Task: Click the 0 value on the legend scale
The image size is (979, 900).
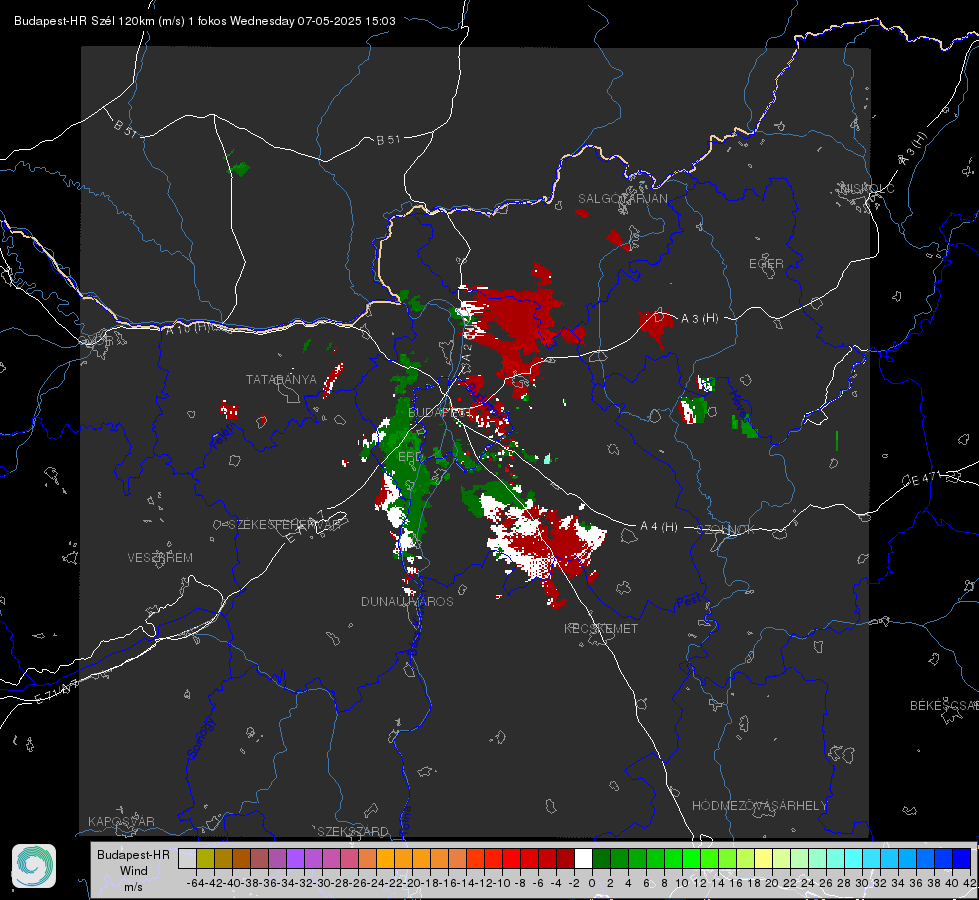Action: tap(592, 883)
